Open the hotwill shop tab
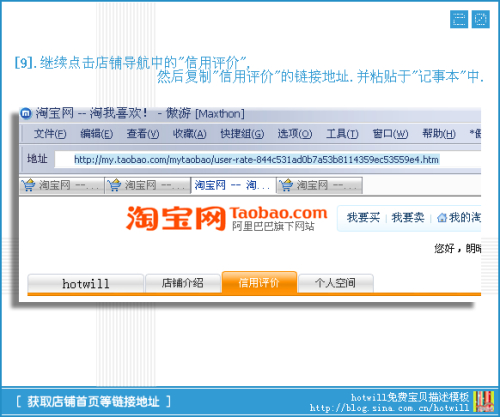Screen dimensions: 500x417 click(86, 284)
